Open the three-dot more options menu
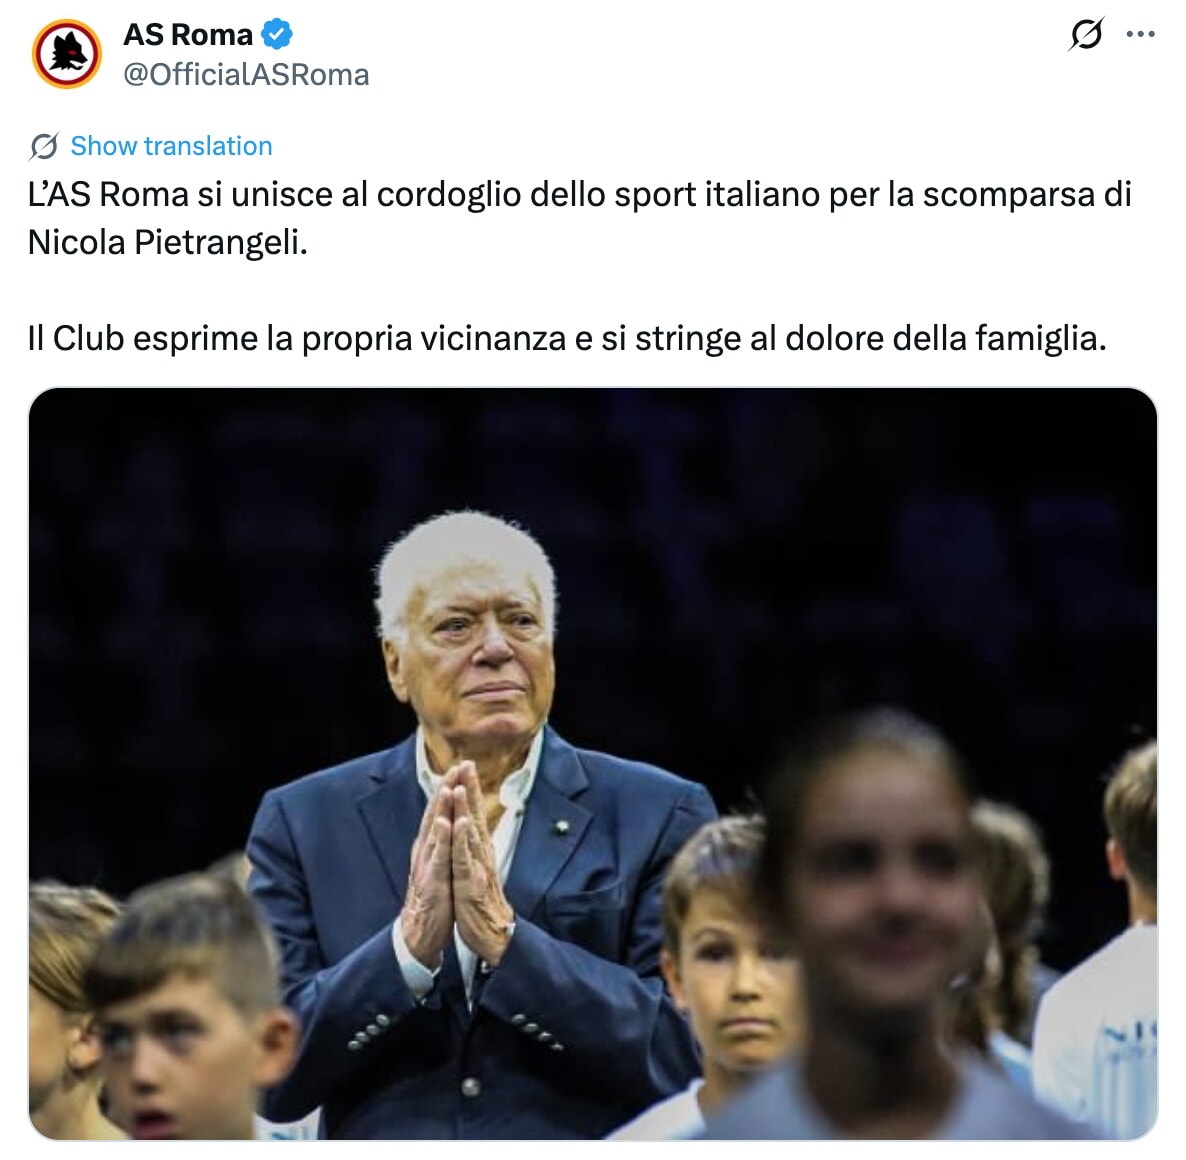This screenshot has height=1160, width=1186. click(x=1140, y=34)
